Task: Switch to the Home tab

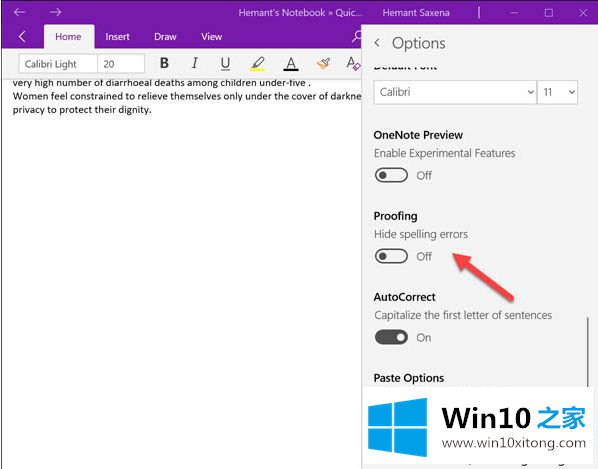Action: pos(68,37)
